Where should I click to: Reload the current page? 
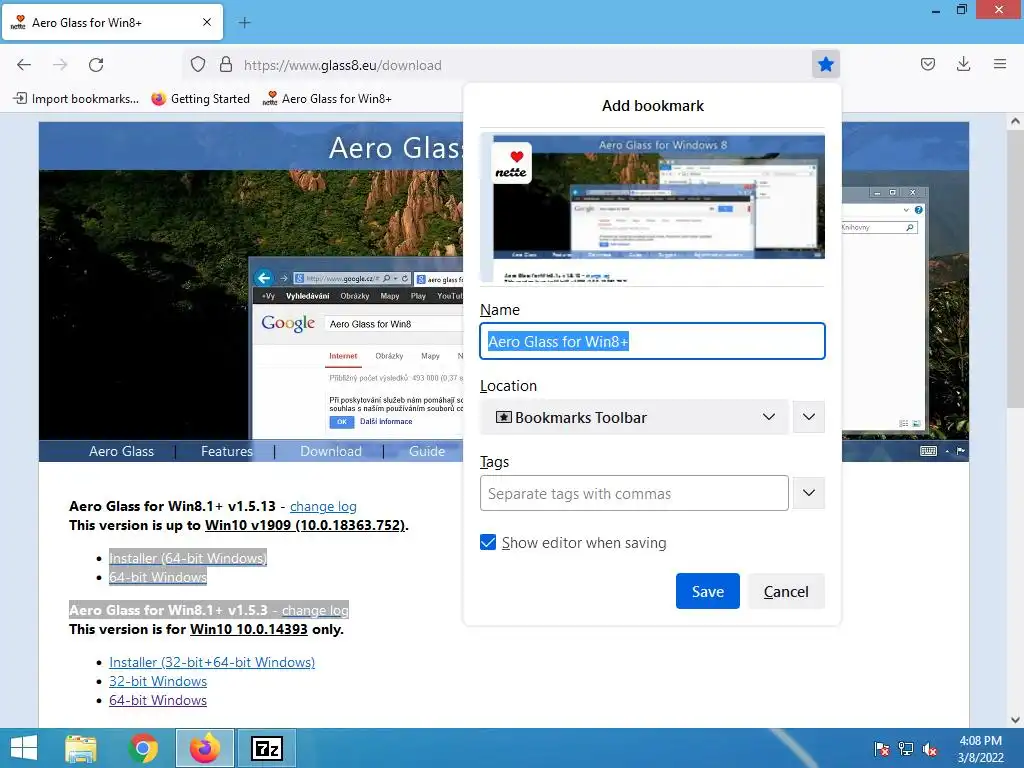(x=96, y=64)
